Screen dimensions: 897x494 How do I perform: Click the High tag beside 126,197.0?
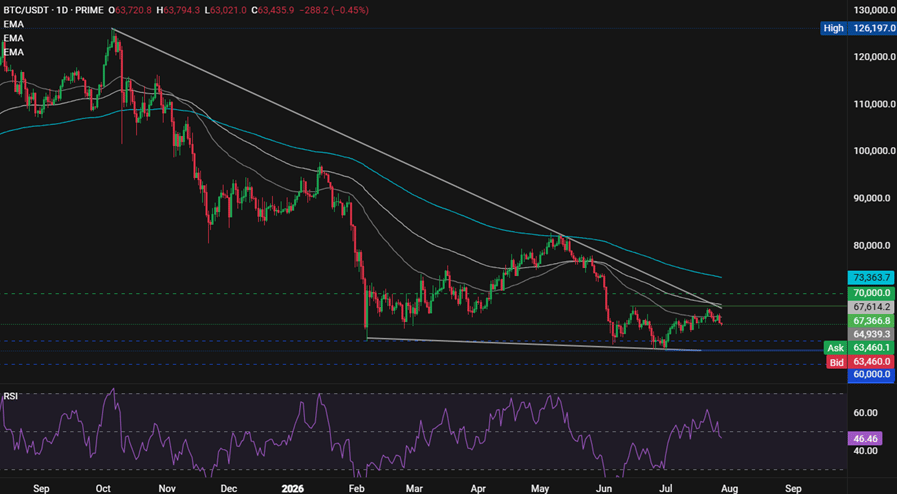click(x=834, y=28)
